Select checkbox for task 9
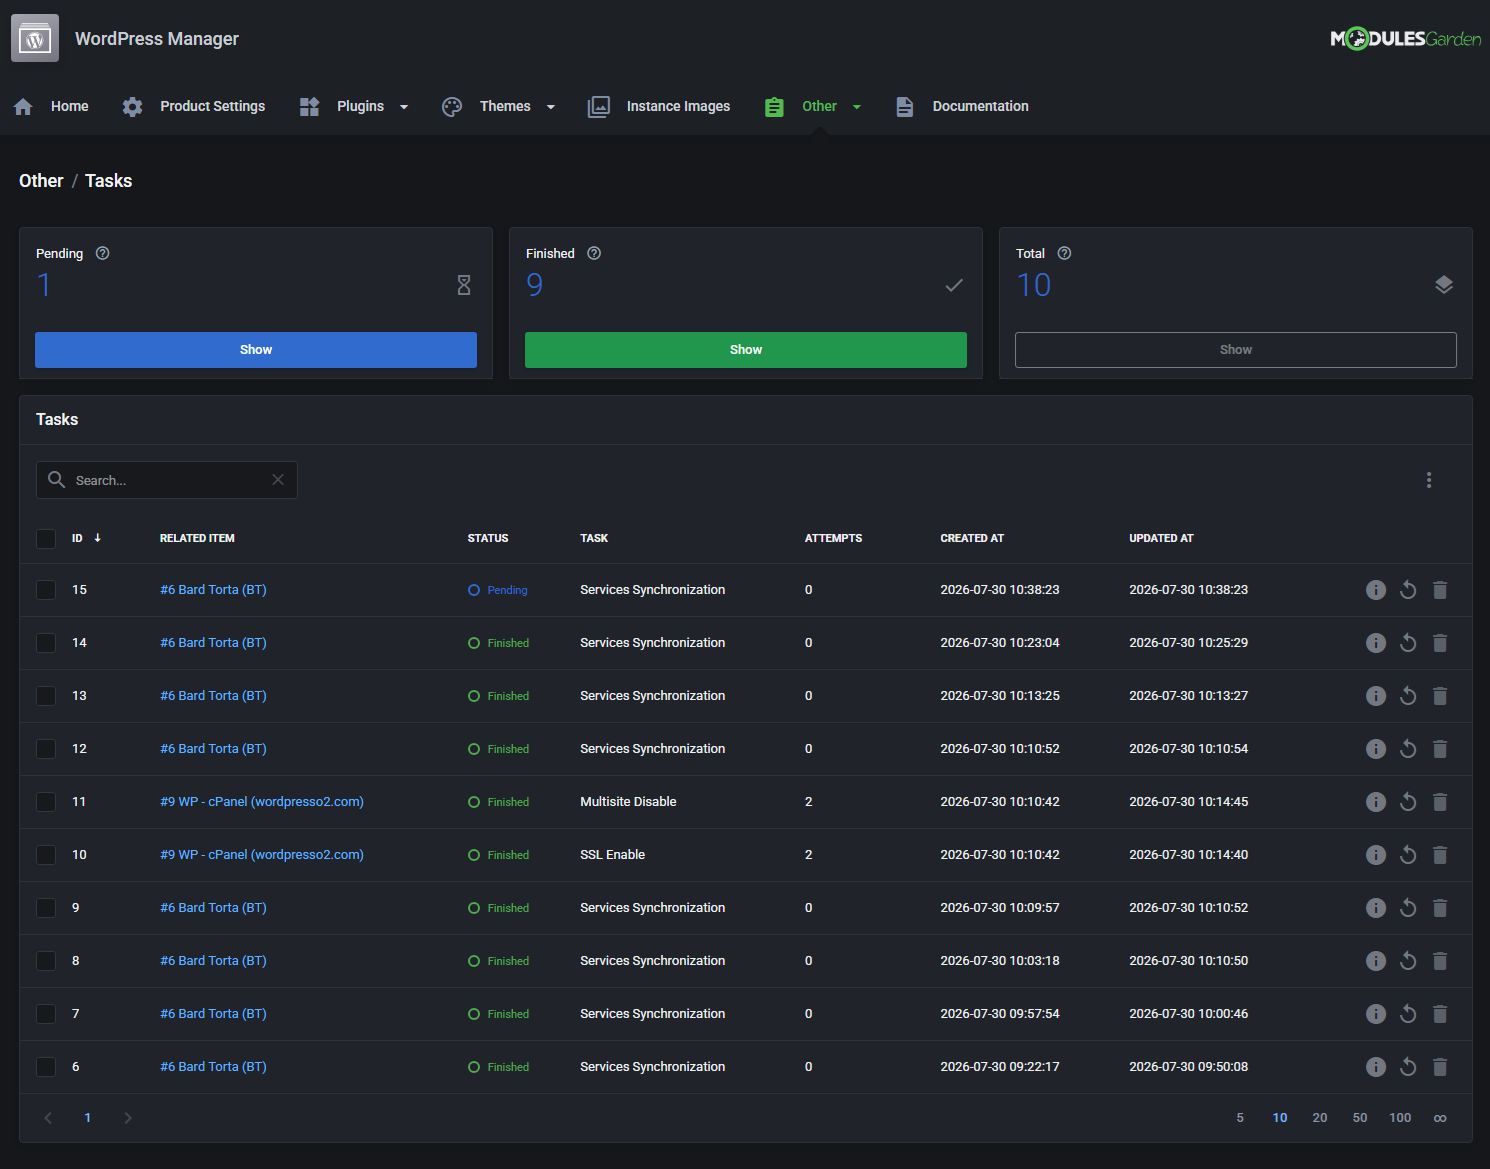1490x1169 pixels. (x=46, y=908)
